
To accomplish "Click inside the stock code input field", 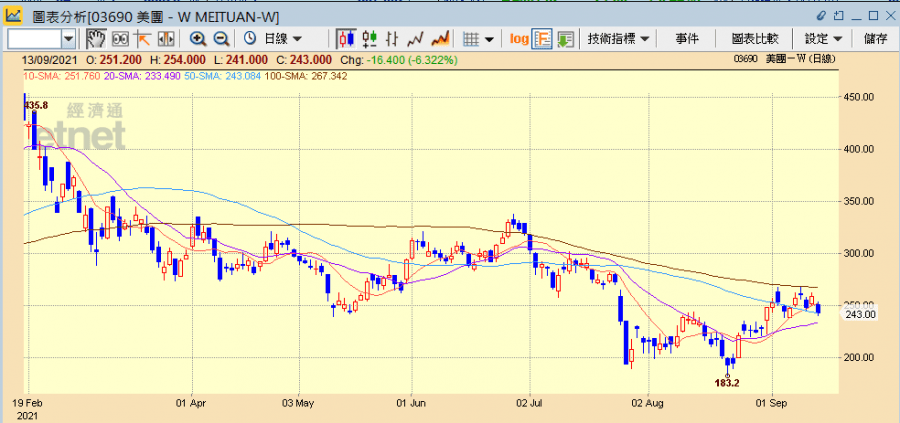I will [33, 39].
